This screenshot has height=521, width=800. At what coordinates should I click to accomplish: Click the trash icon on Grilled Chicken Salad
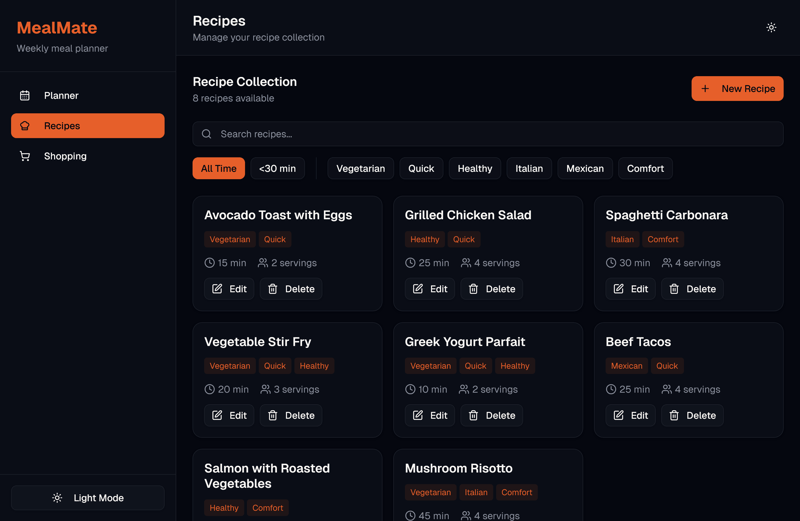click(474, 289)
